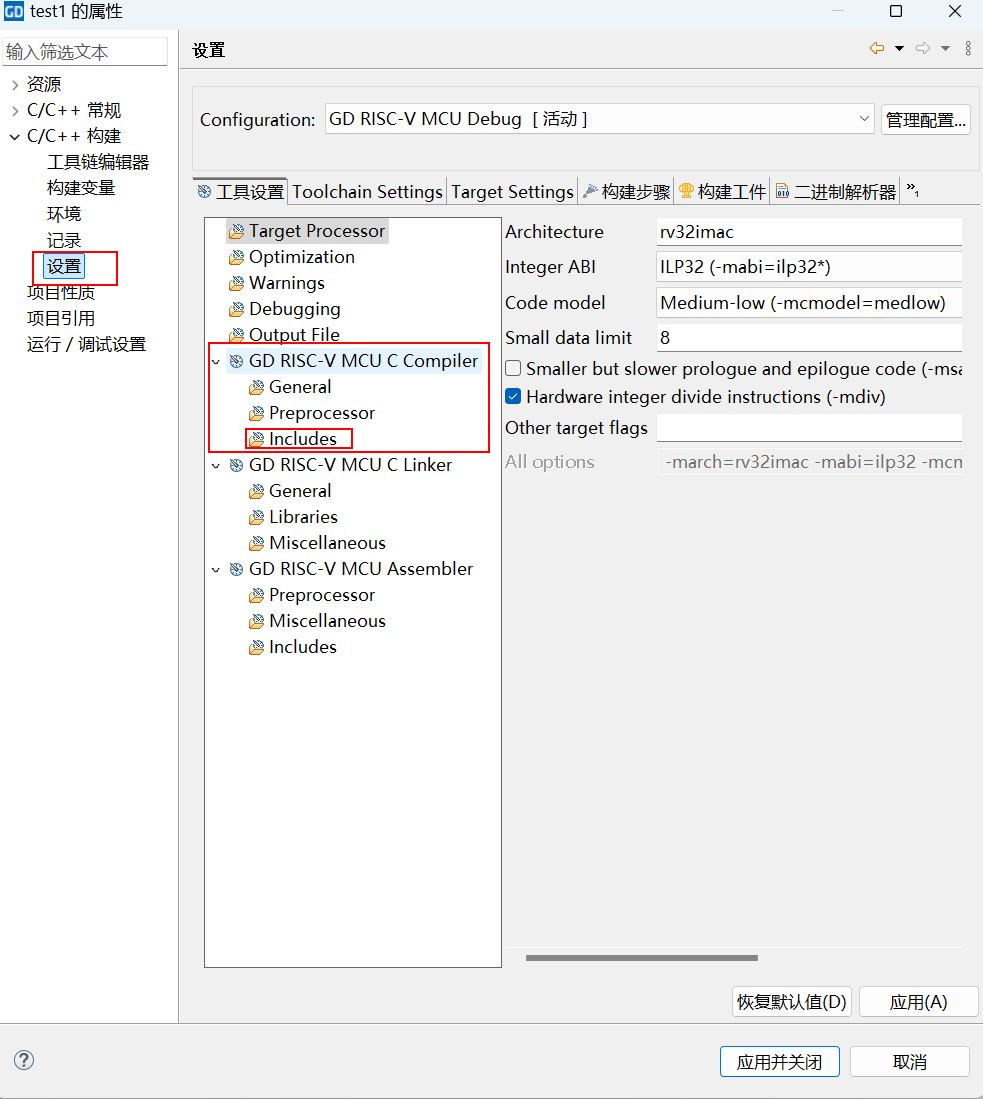
Task: Select Libraries under GD RISC-V MCU C Linker
Action: [x=303, y=516]
